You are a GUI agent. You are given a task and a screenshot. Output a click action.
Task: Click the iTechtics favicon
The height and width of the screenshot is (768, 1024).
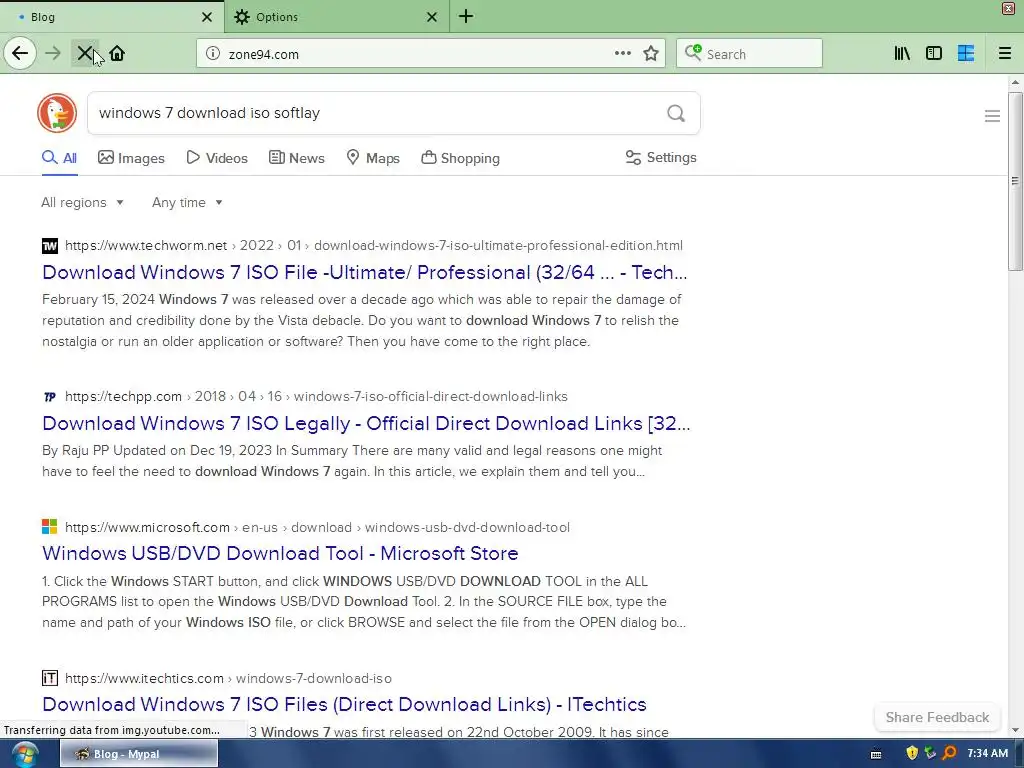point(50,678)
